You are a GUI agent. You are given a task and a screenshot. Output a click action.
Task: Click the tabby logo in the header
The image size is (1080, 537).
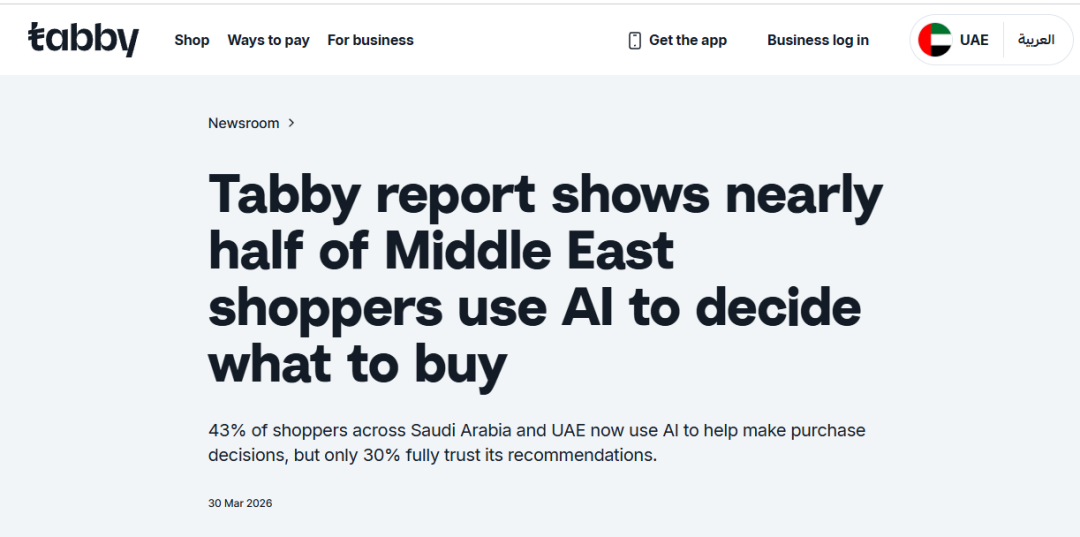[x=83, y=39]
